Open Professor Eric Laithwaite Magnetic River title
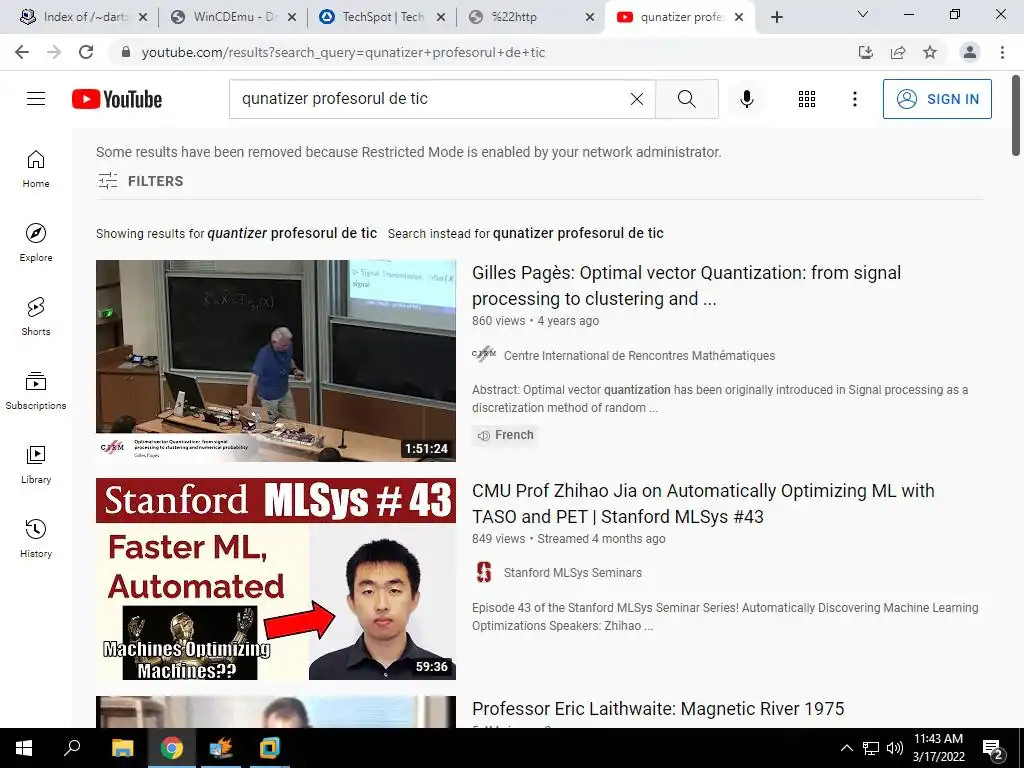Screen dimensions: 1024x768 pyautogui.click(x=658, y=709)
